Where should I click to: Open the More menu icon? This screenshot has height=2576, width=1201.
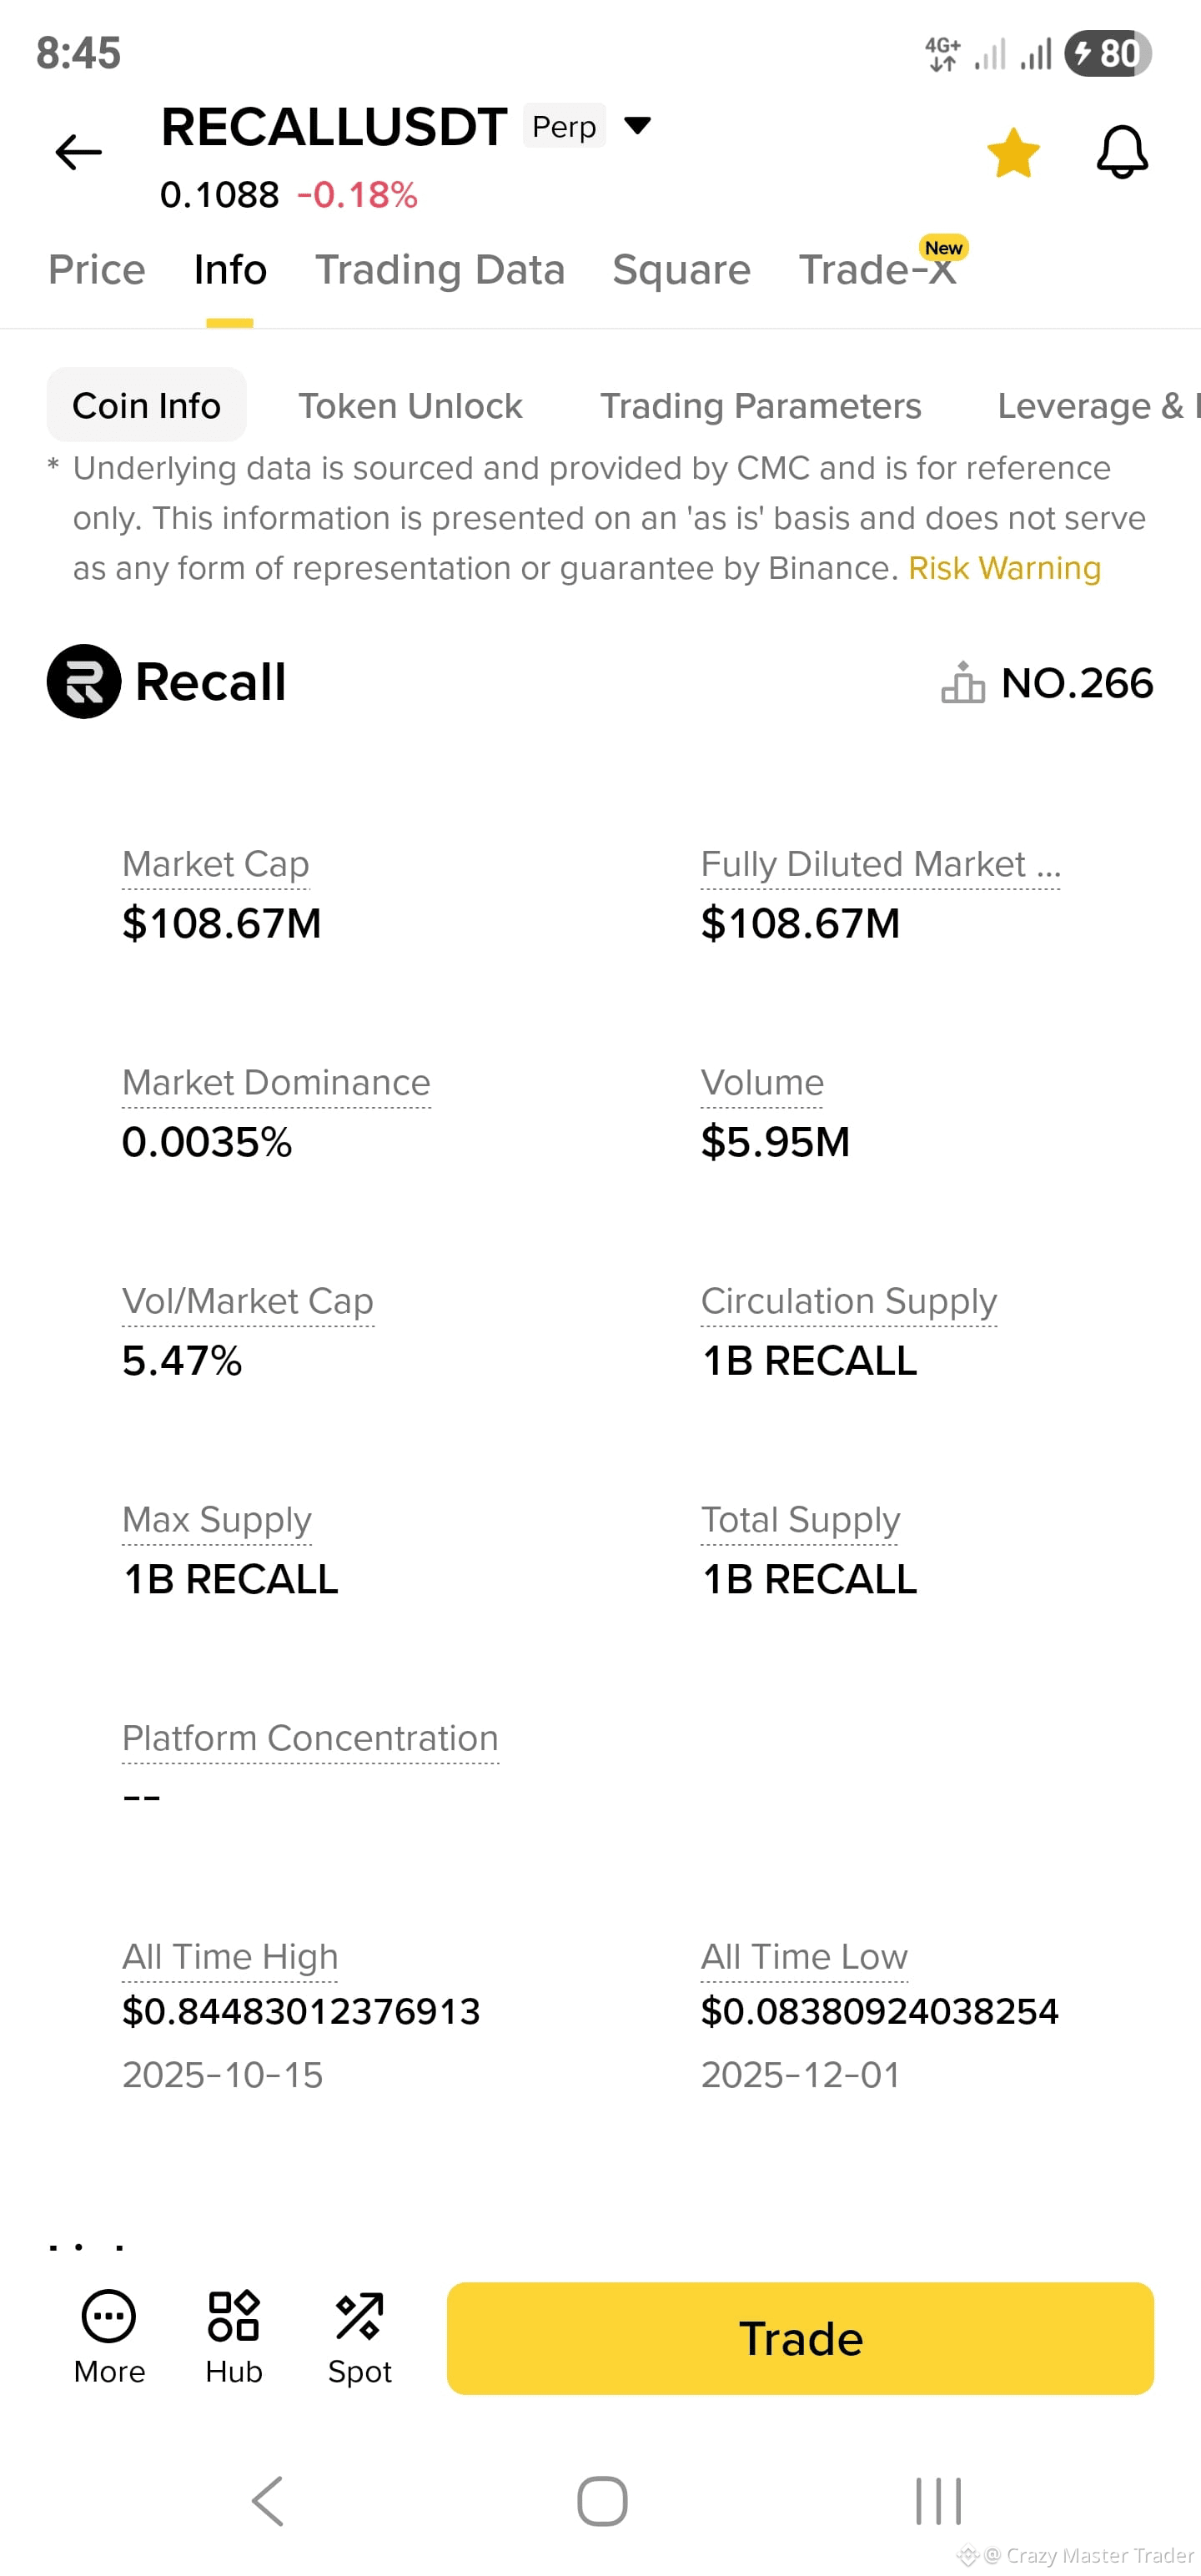point(109,2316)
